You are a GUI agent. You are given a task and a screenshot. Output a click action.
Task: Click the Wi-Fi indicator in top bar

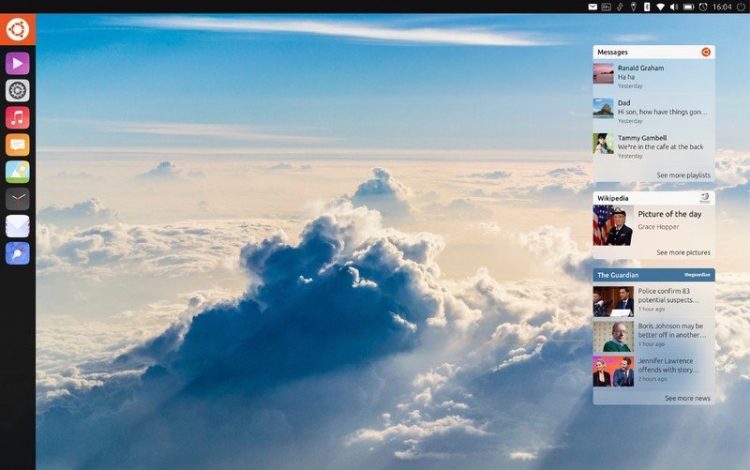[660, 7]
